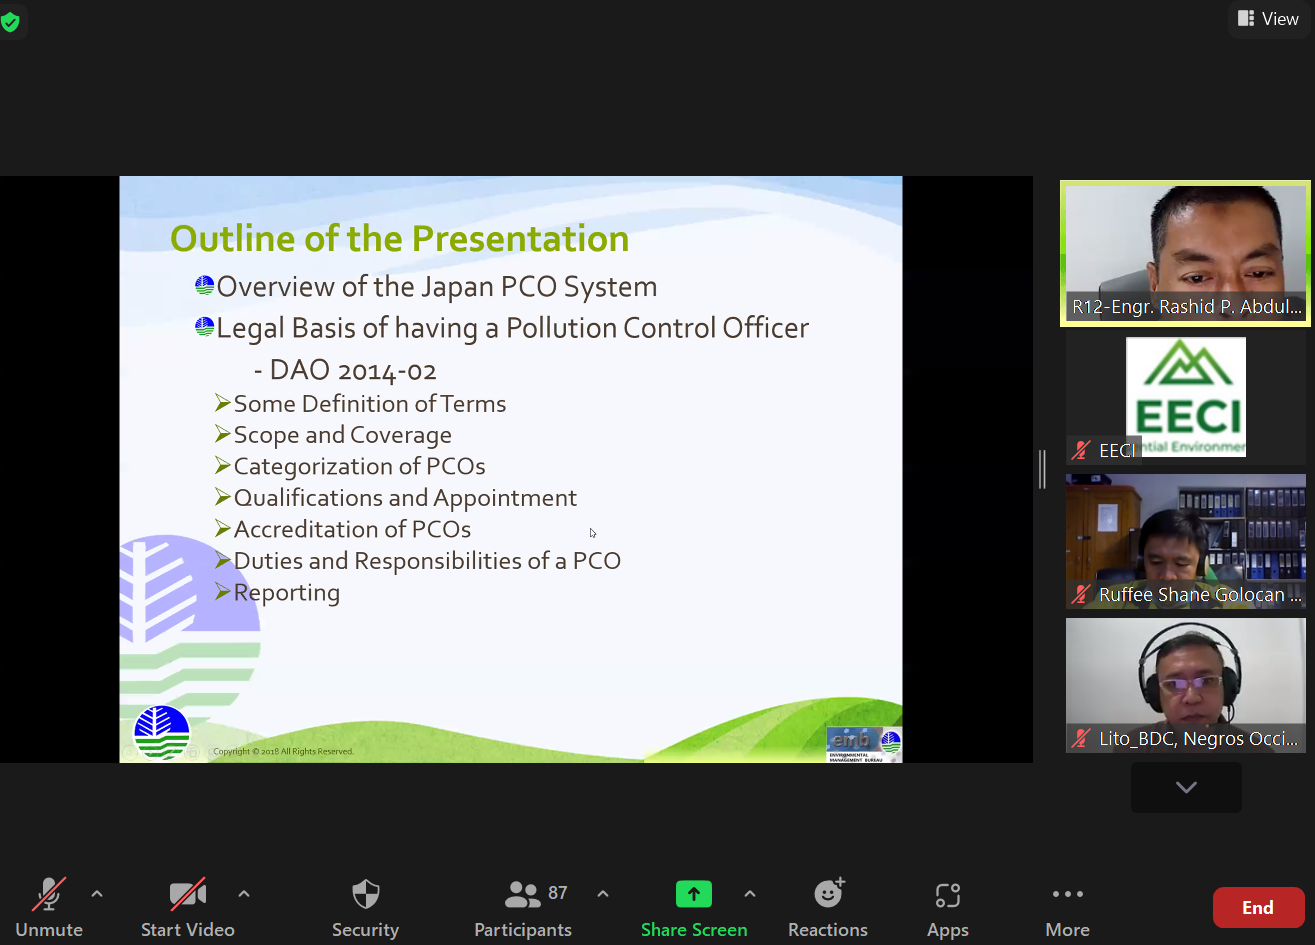Screen dimensions: 1315x945
Task: Click 'Copyright © 2018 All Rights Reserved' text
Action: click(x=283, y=752)
